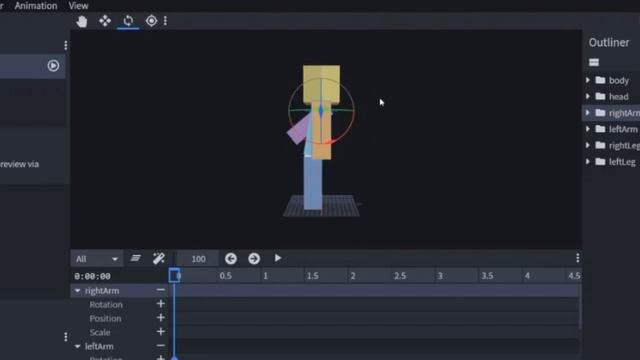Add a rightArm Scale keyframe
This screenshot has width=640, height=360.
[160, 332]
